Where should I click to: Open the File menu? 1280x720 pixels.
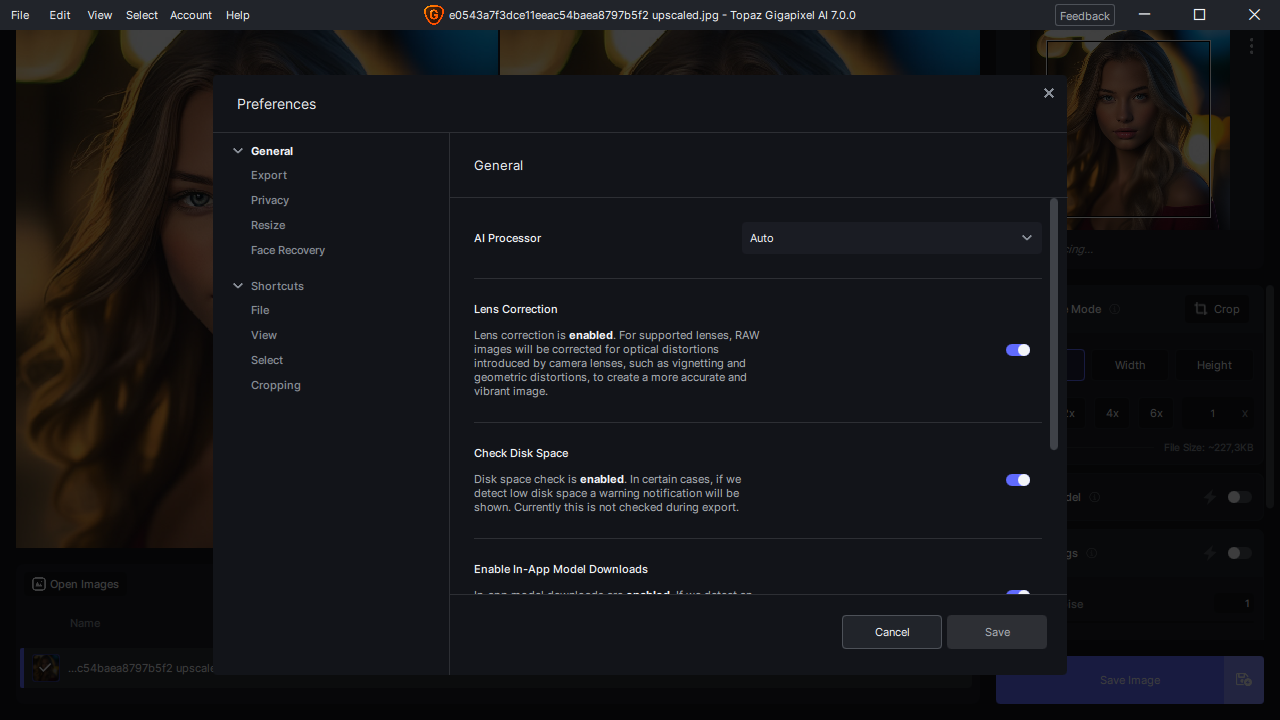(20, 15)
